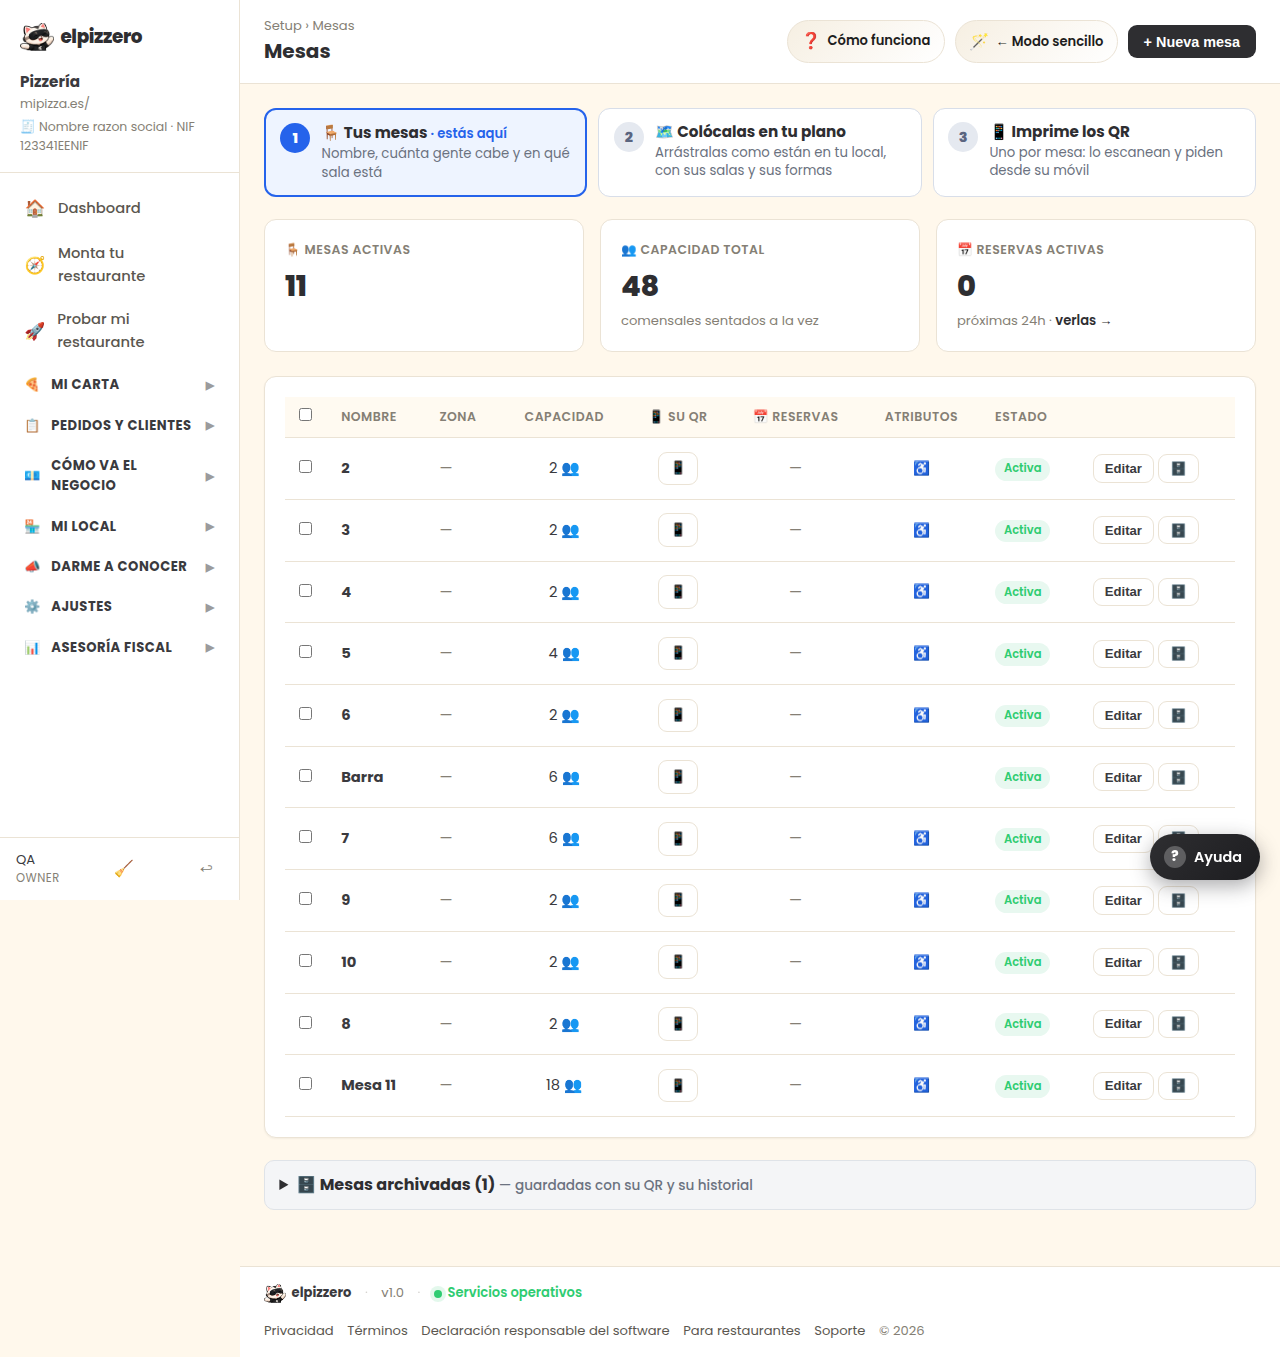The width and height of the screenshot is (1280, 1357).
Task: Check the Mesa 11 row checkbox
Action: point(305,1084)
